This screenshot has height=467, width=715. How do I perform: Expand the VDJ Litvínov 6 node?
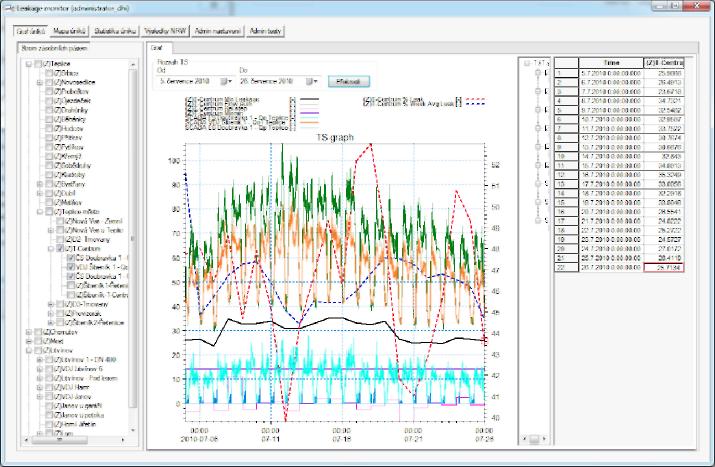40,369
